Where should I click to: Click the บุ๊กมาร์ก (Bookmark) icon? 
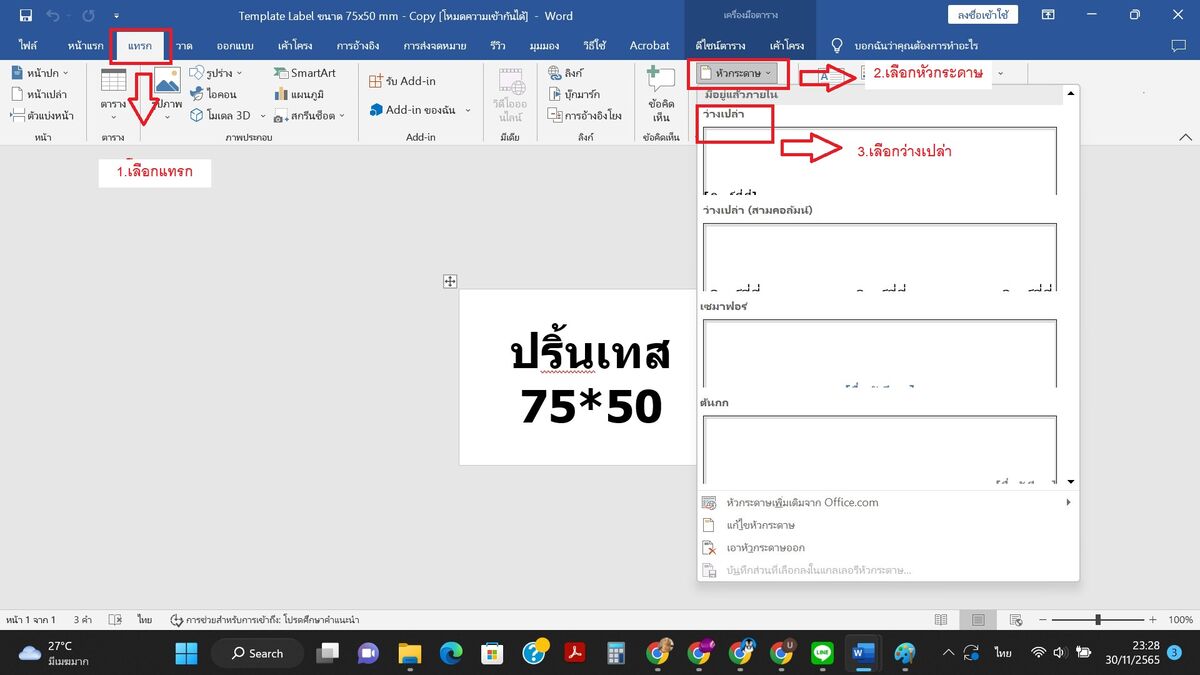pos(573,94)
